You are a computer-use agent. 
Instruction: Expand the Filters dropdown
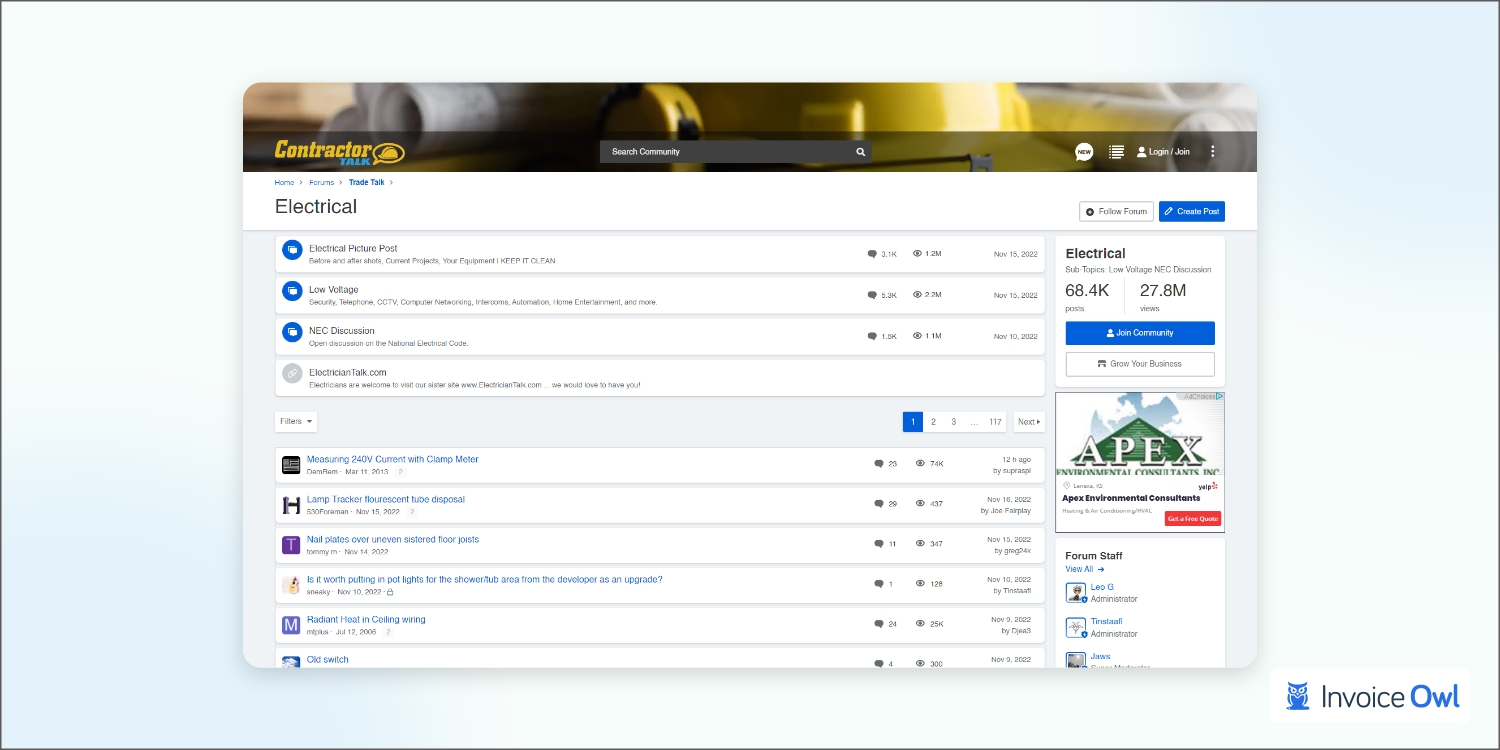[296, 422]
